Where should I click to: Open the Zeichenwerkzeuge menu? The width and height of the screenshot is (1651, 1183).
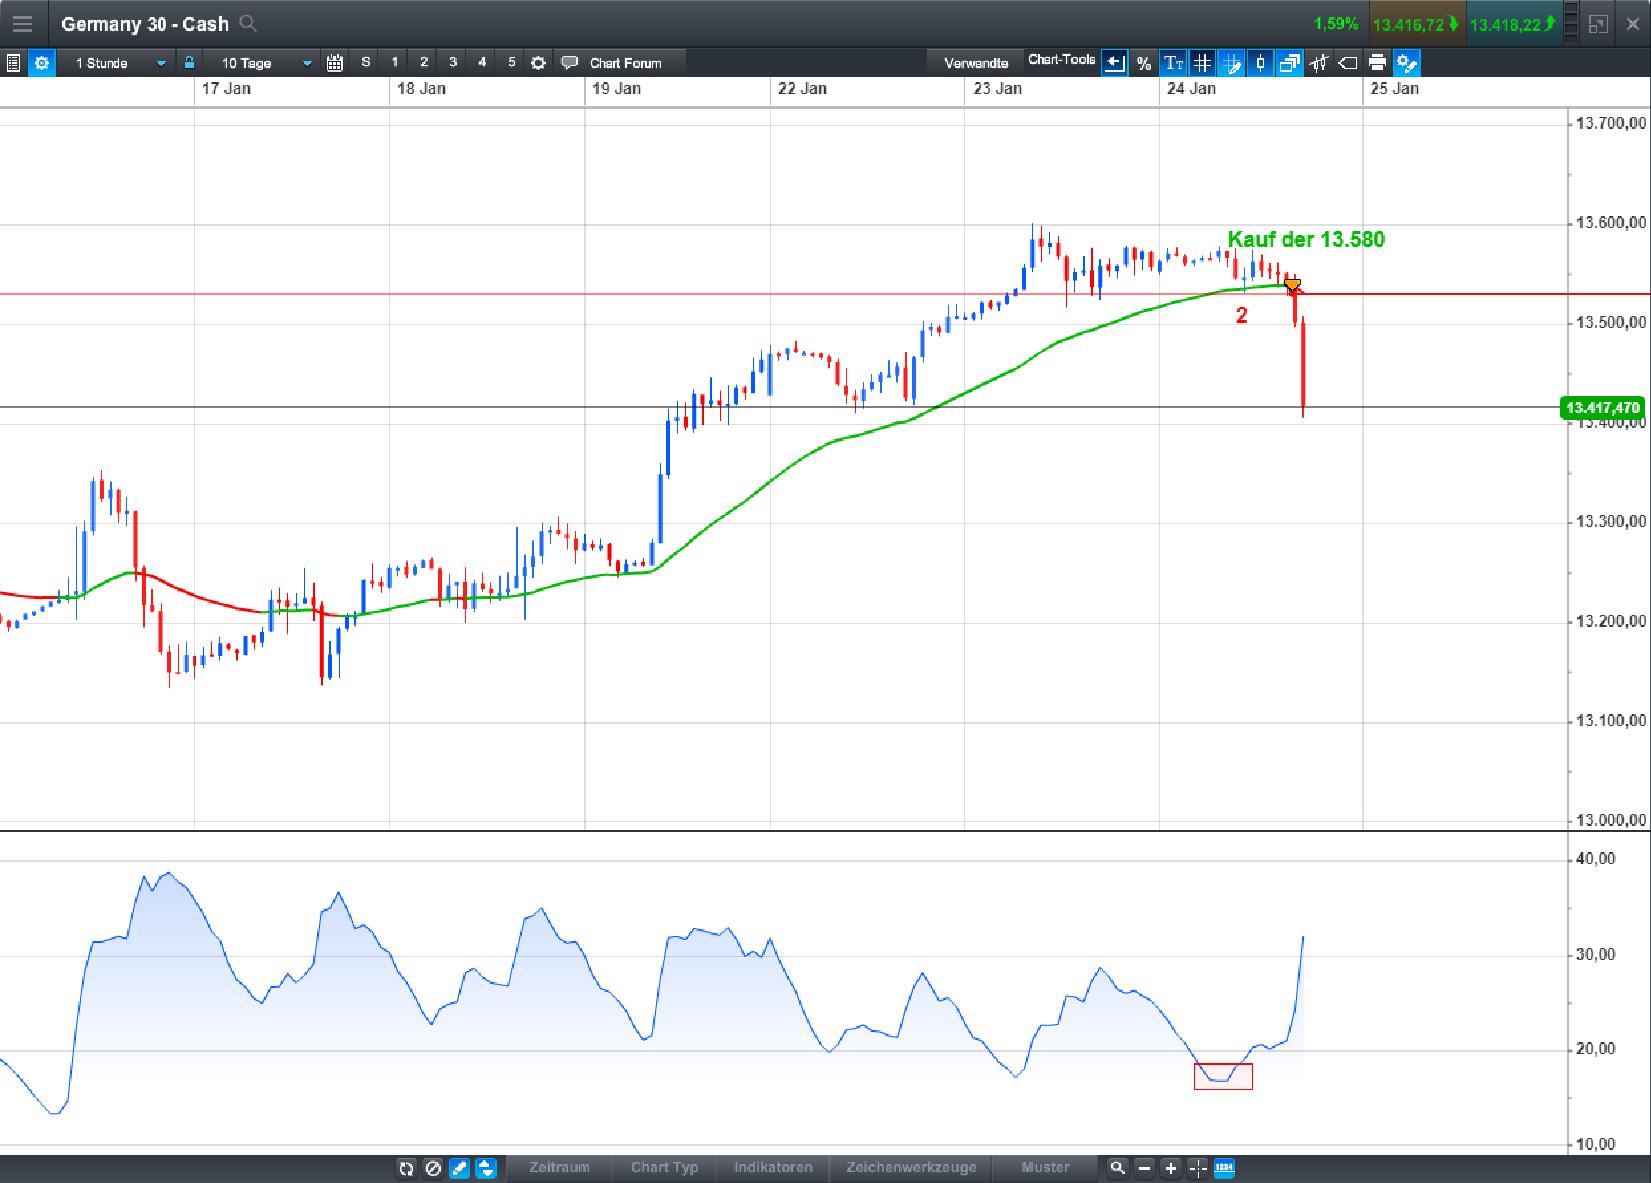click(911, 1168)
